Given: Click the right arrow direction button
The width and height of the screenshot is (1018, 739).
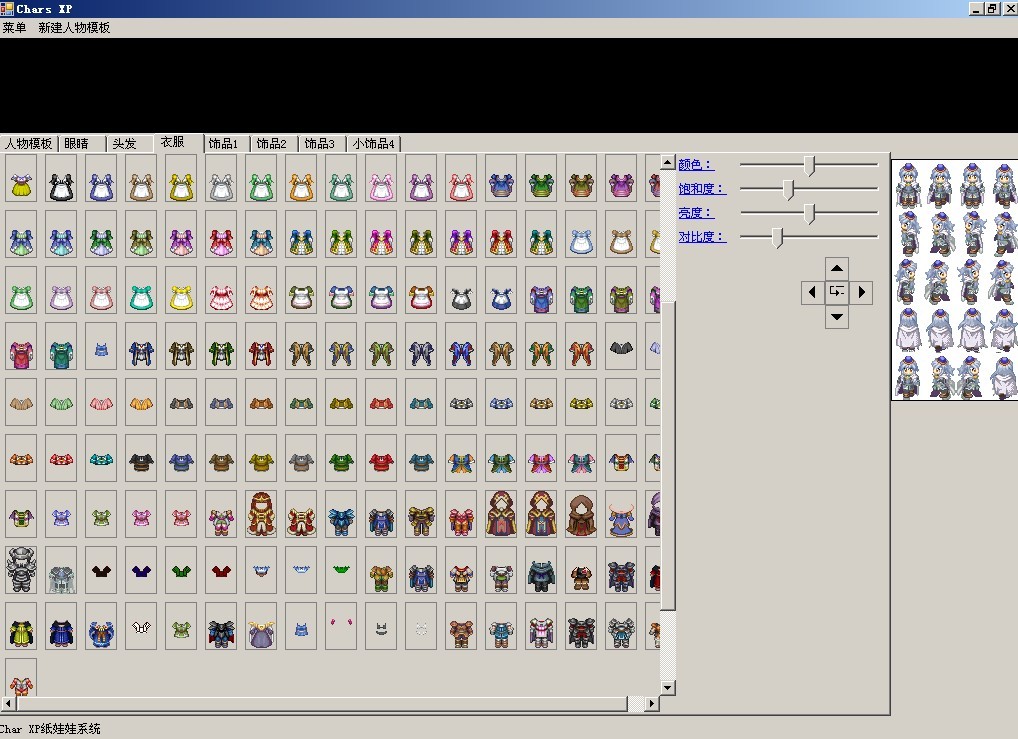Looking at the screenshot, I should [861, 292].
